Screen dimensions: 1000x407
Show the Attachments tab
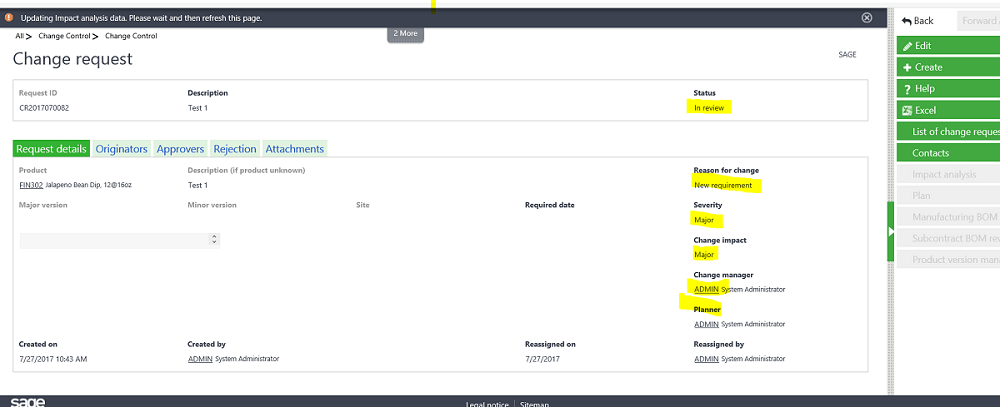coord(294,149)
